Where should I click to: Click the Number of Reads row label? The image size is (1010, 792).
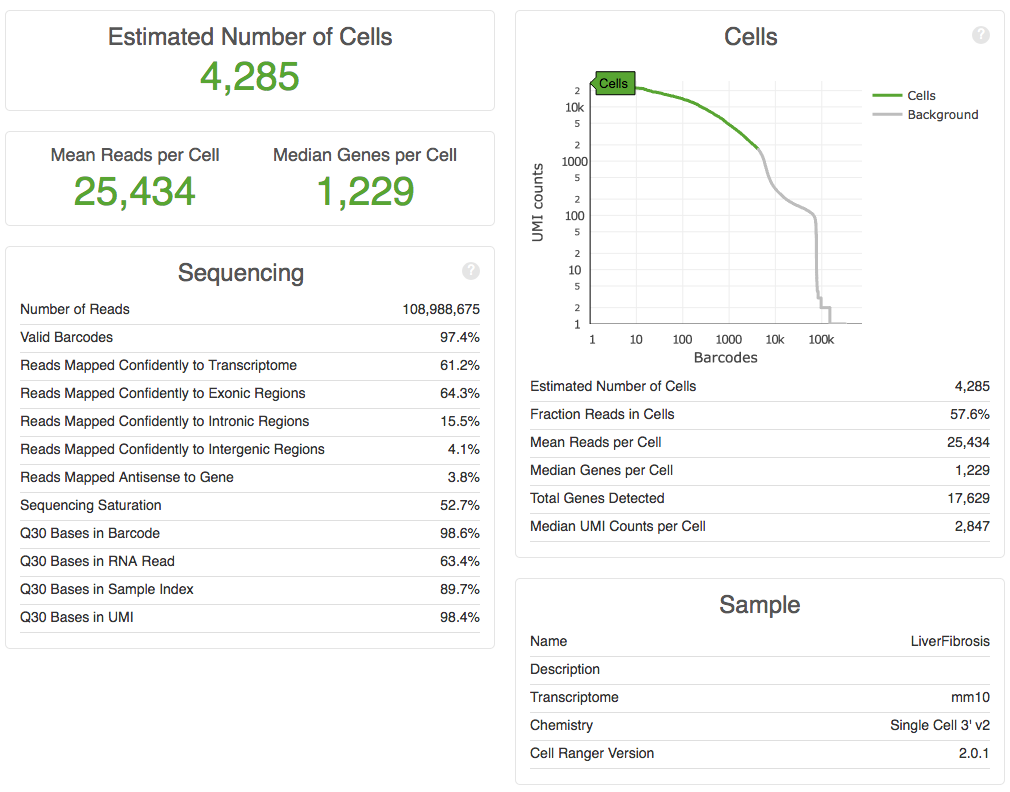(x=75, y=309)
